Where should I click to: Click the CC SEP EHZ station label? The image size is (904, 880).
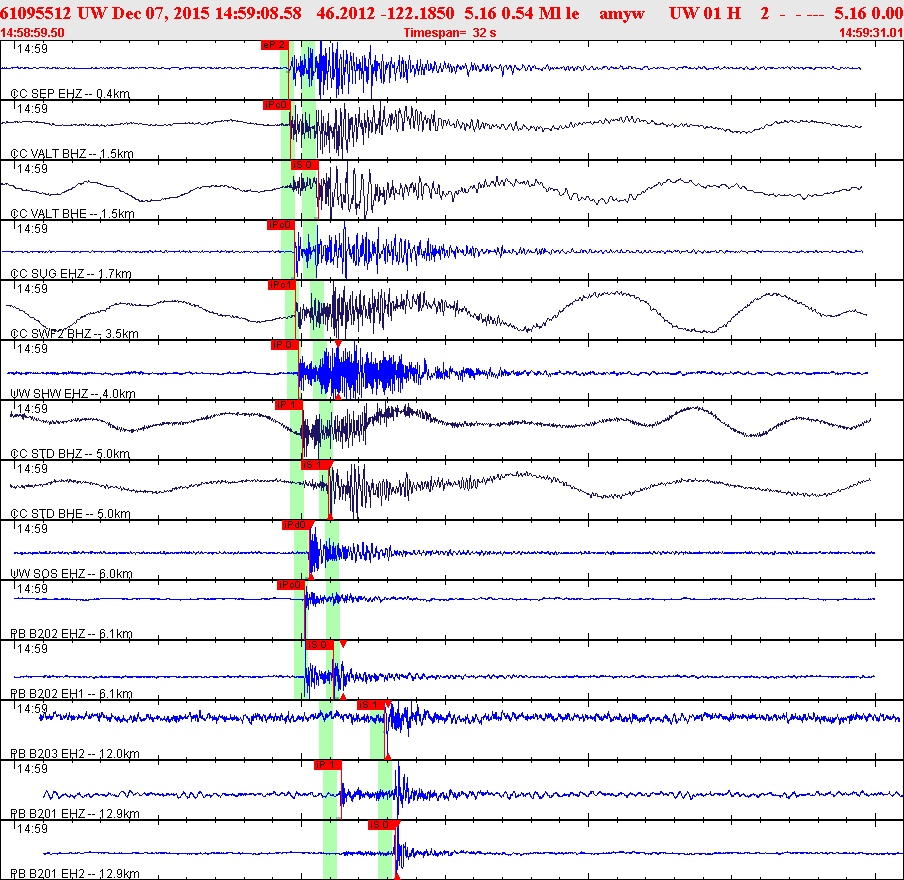70,94
